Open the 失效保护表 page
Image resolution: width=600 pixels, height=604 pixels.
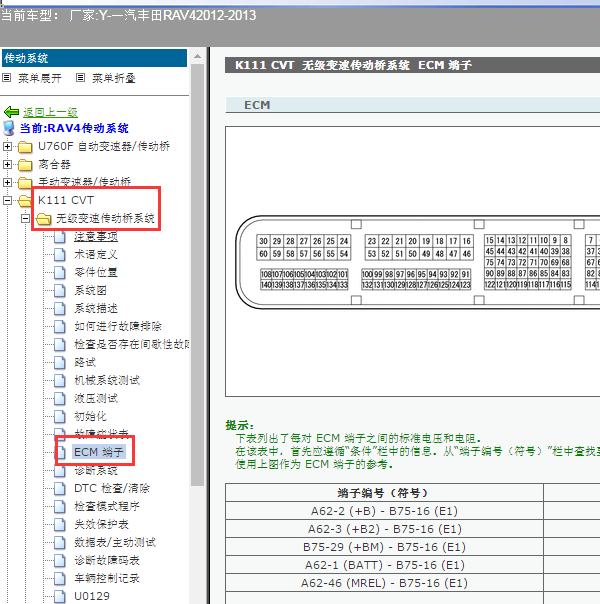[101, 524]
